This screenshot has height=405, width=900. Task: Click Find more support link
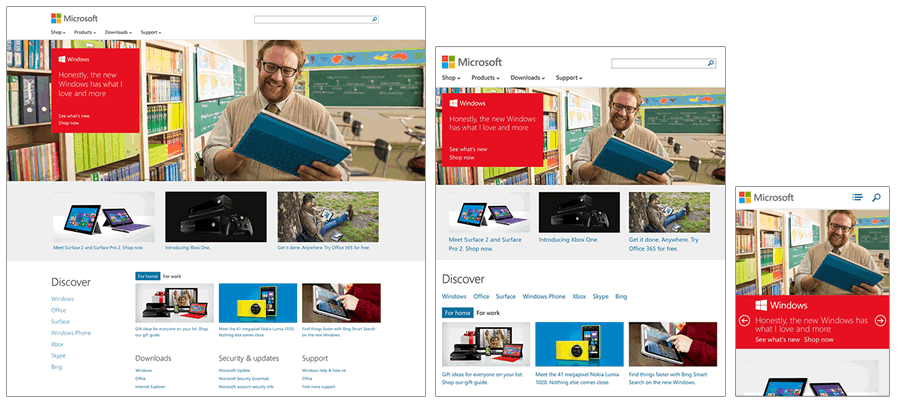click(319, 387)
